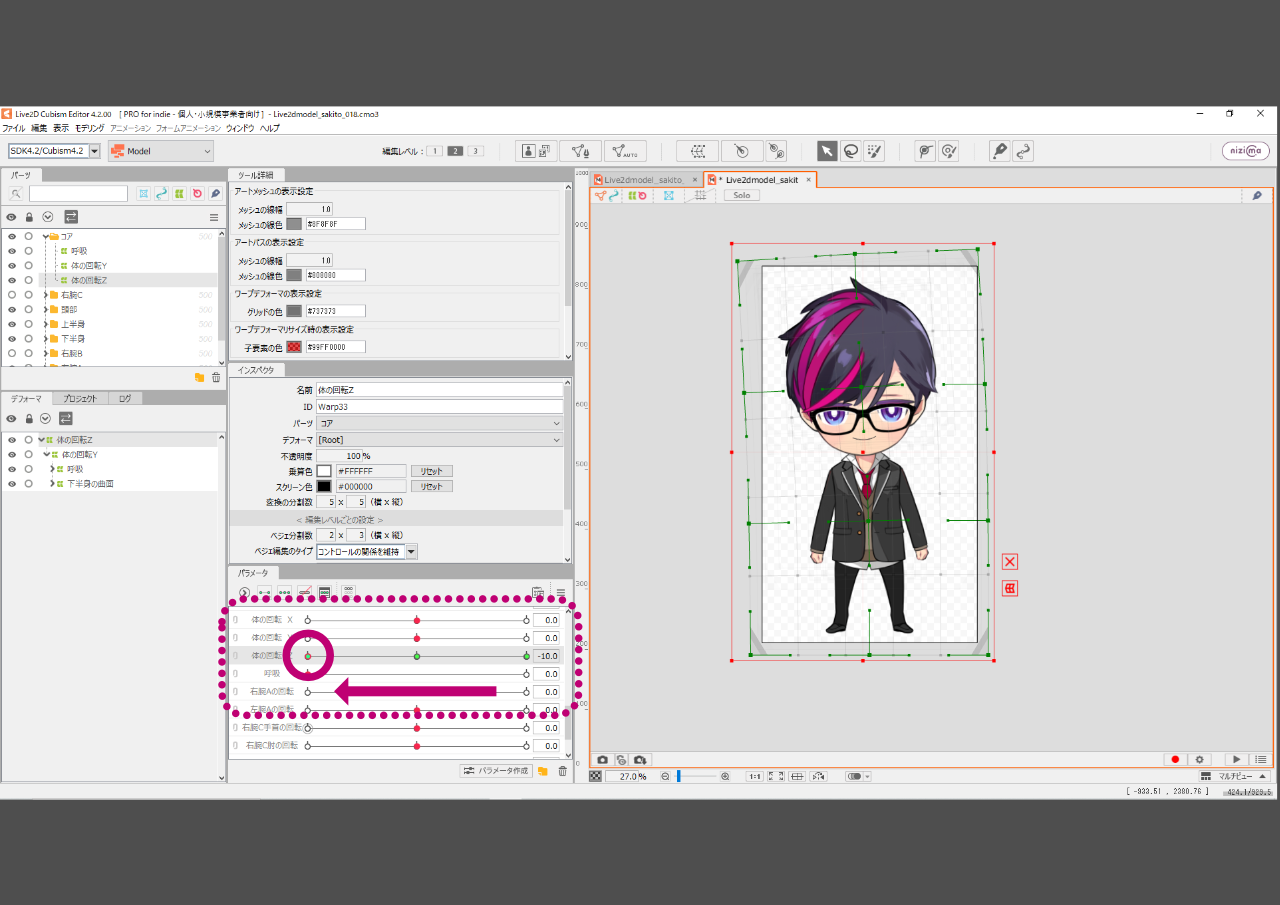This screenshot has height=905, width=1280.
Task: Select the art path pen tool
Action: pos(999,151)
